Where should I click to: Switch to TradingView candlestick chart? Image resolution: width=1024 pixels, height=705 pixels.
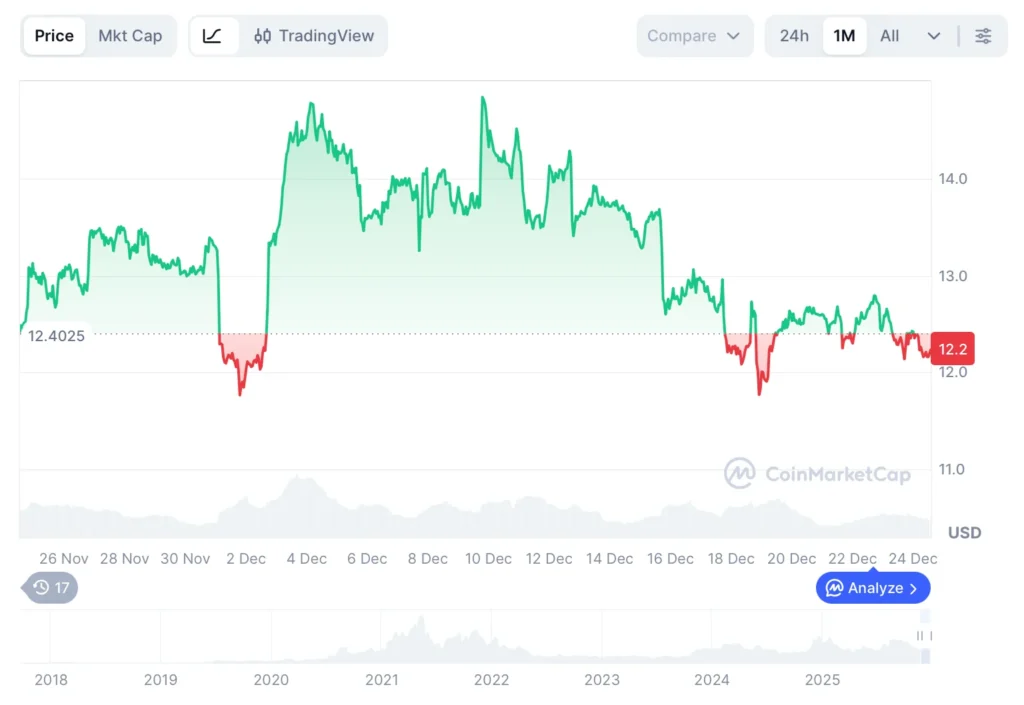(x=314, y=36)
